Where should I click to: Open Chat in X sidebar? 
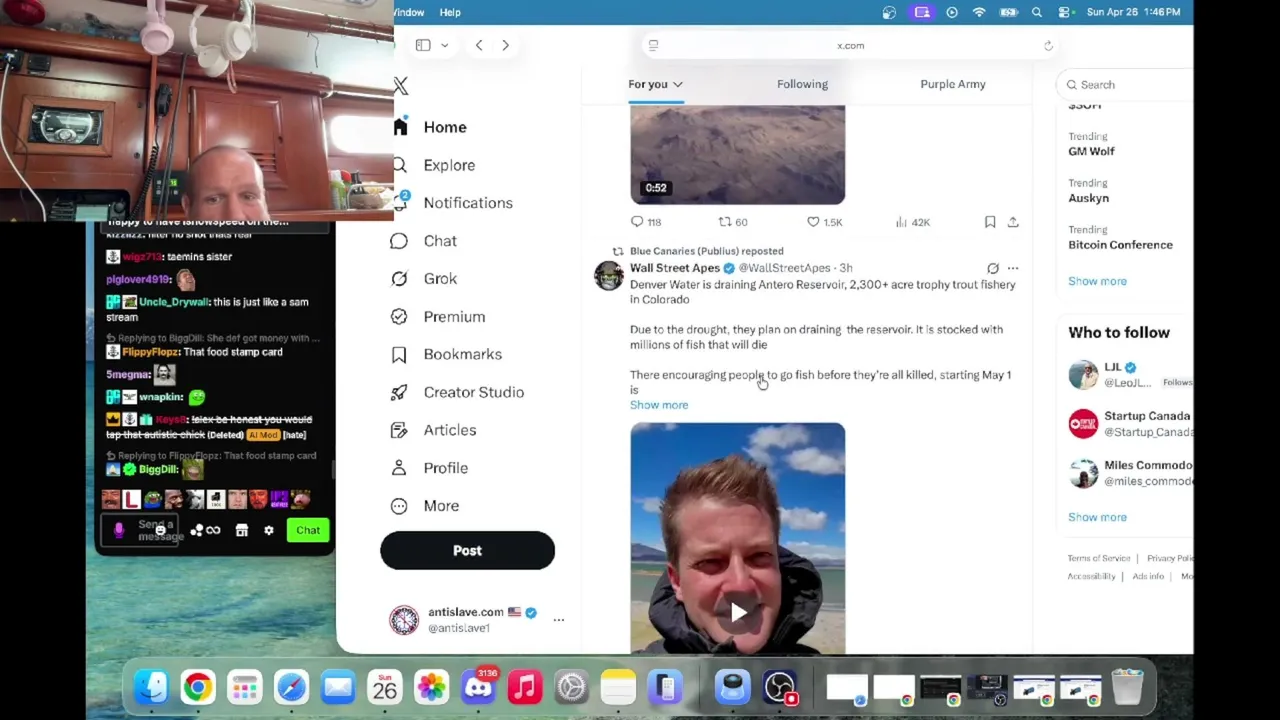click(439, 241)
